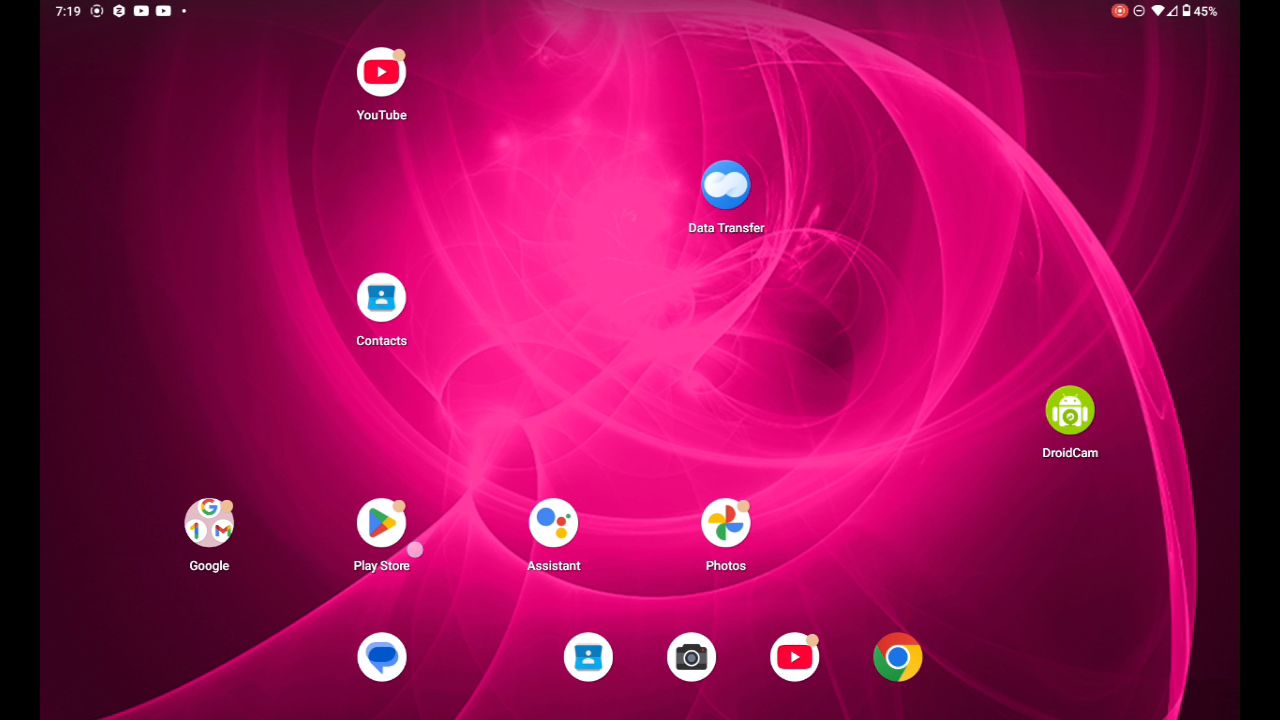Tap the red screen recording indicator

(1120, 11)
